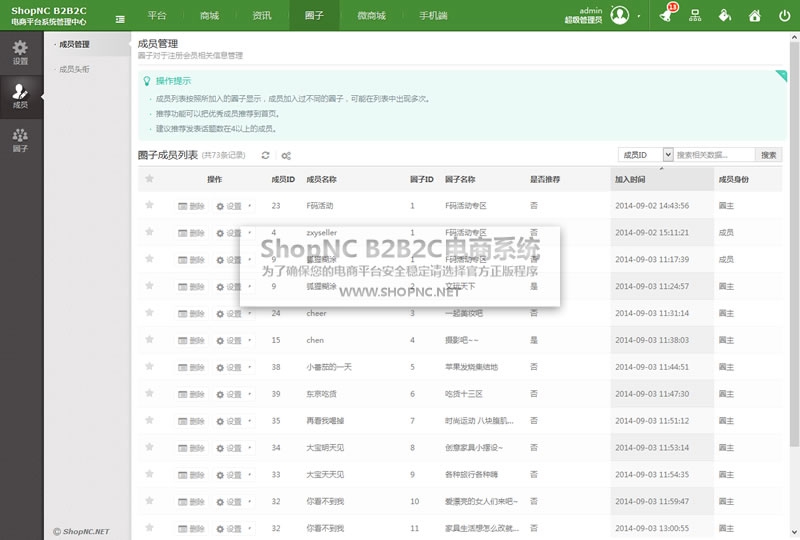Click the power logout icon
The height and width of the screenshot is (540, 800).
[x=785, y=16]
